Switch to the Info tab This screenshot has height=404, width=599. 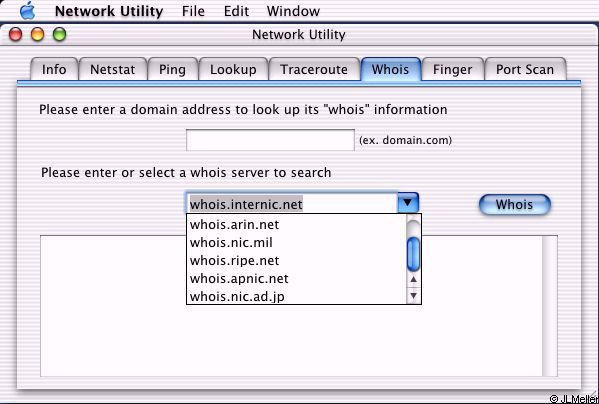pyautogui.click(x=54, y=69)
